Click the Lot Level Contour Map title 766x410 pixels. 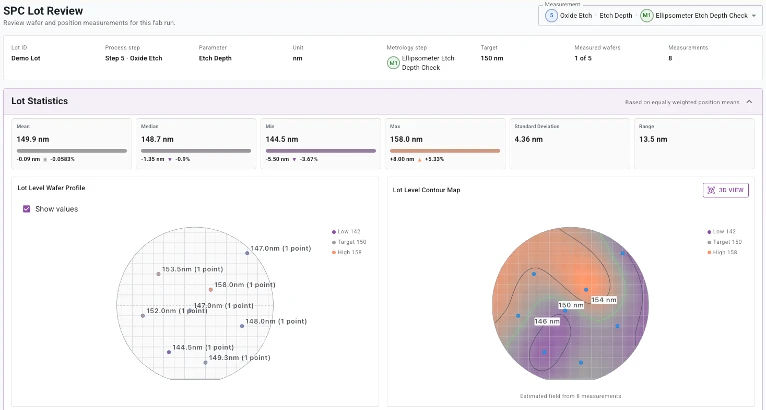(x=426, y=190)
